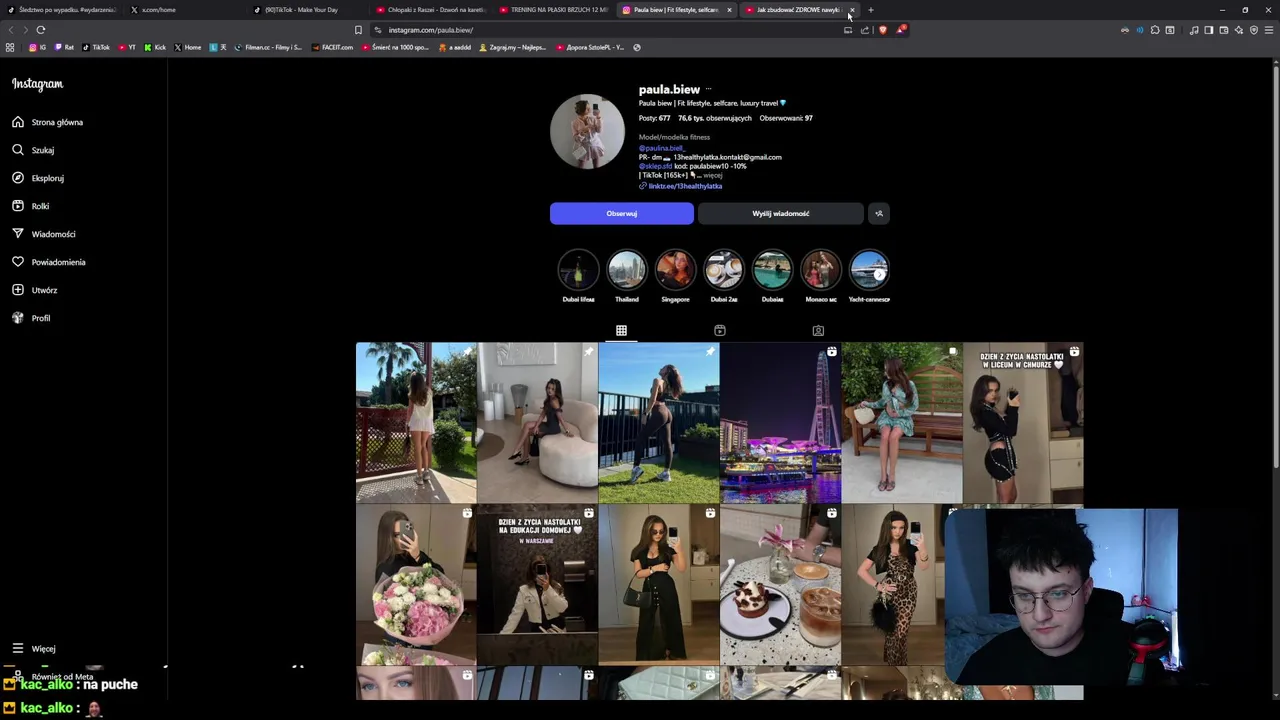
Task: Open @sklep.sfd mention link
Action: click(656, 166)
